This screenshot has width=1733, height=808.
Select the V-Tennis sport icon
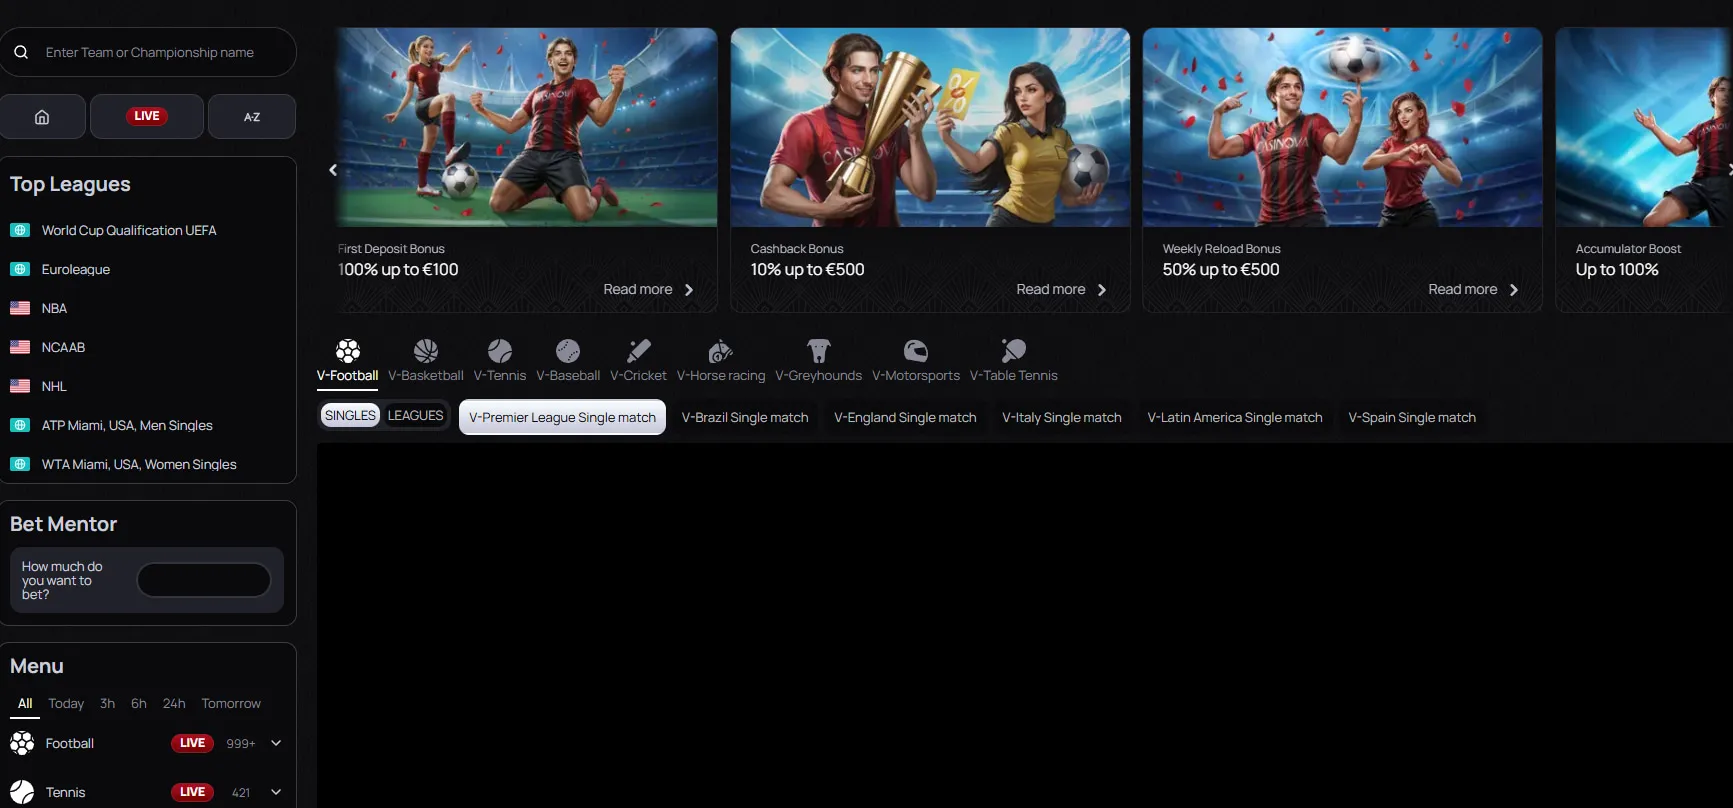pyautogui.click(x=500, y=351)
